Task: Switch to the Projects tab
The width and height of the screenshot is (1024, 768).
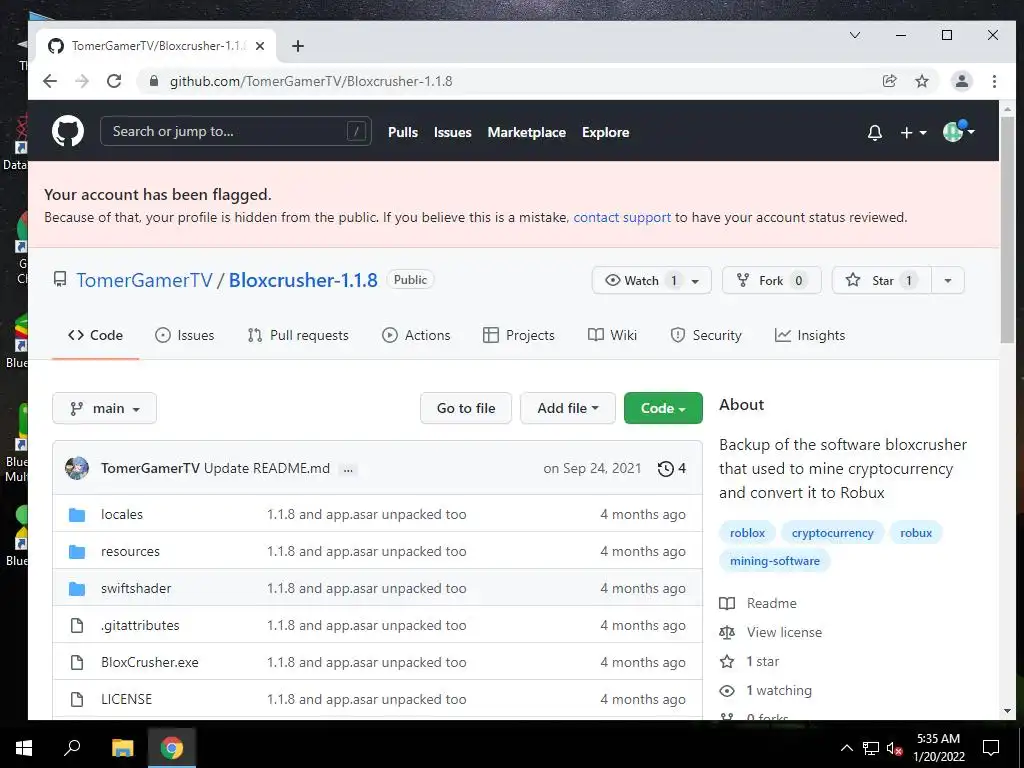Action: click(x=519, y=335)
